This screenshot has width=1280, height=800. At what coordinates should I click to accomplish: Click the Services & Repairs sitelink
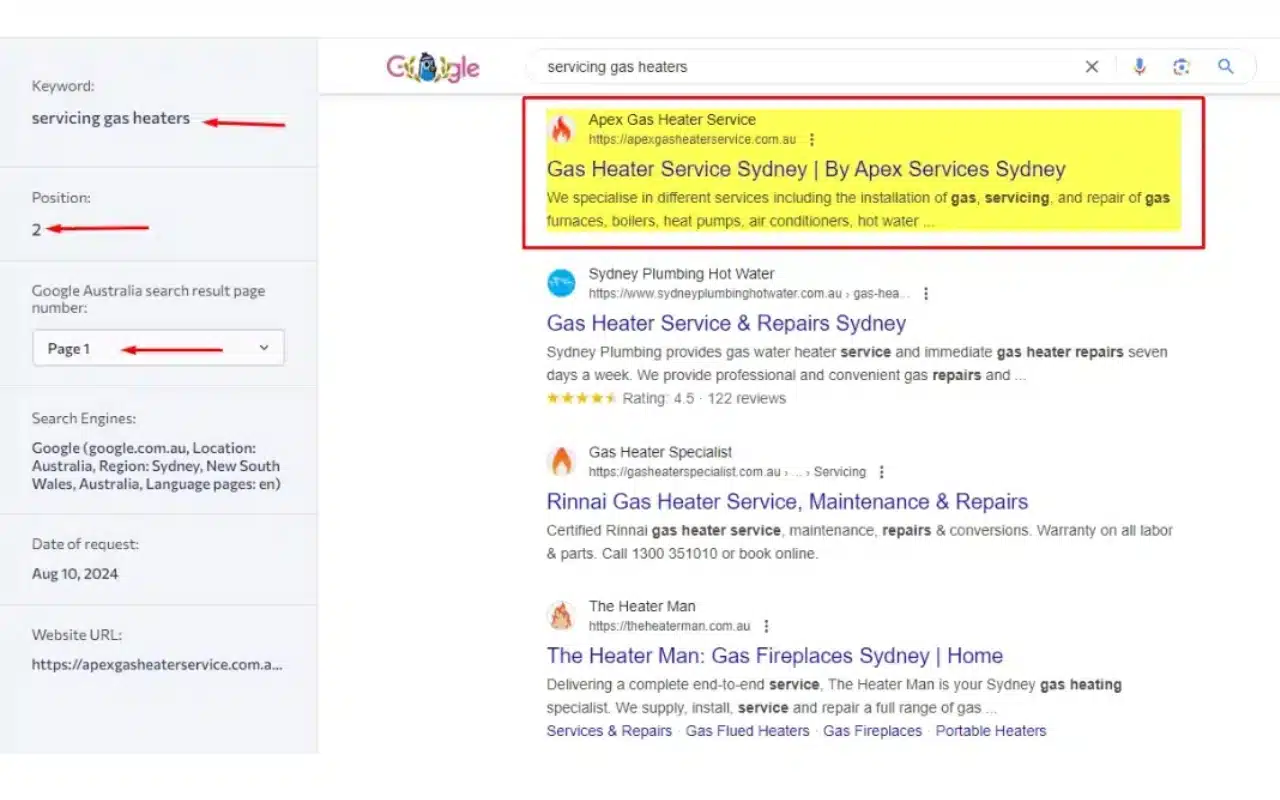pos(609,731)
